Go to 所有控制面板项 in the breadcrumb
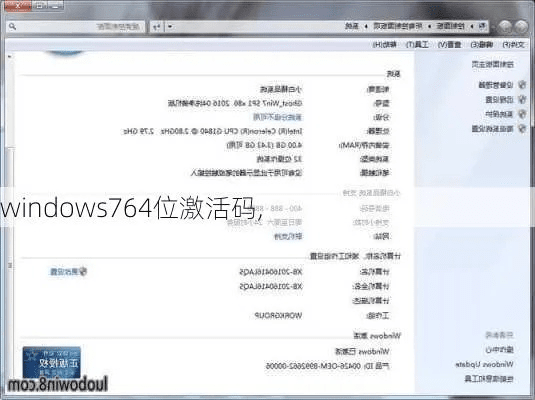Viewport: 535px width, 400px height. click(398, 26)
